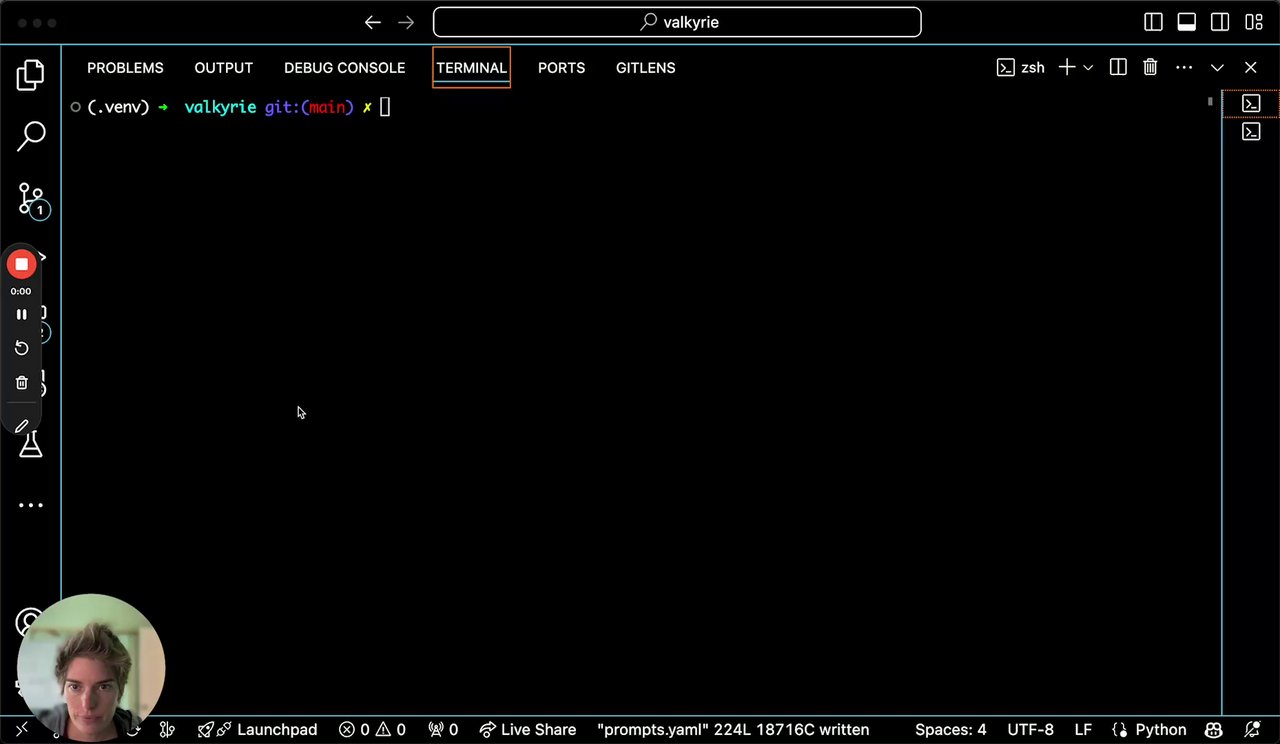This screenshot has height=744, width=1280.
Task: Open terminal panel more actions ellipsis
Action: (1184, 67)
